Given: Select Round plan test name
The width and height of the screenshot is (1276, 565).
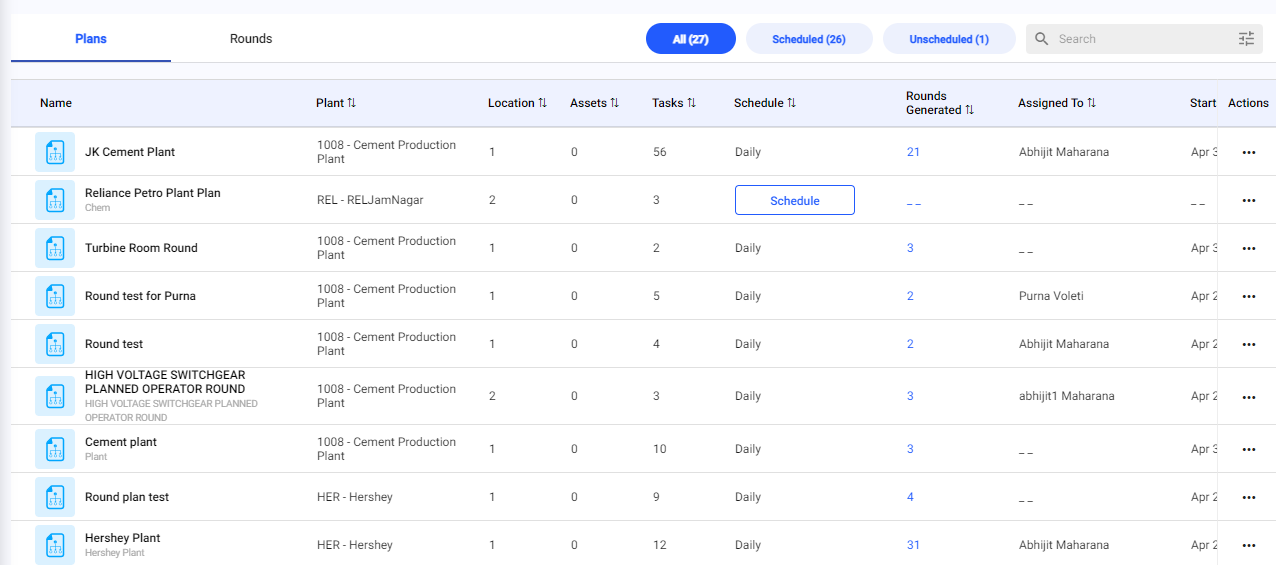Looking at the screenshot, I should [x=127, y=497].
